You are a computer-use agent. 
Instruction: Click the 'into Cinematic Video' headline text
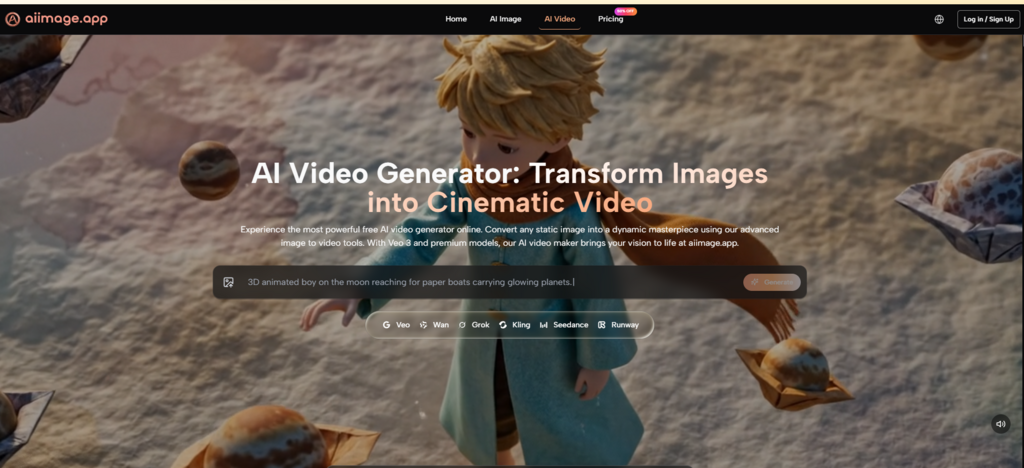(x=509, y=202)
